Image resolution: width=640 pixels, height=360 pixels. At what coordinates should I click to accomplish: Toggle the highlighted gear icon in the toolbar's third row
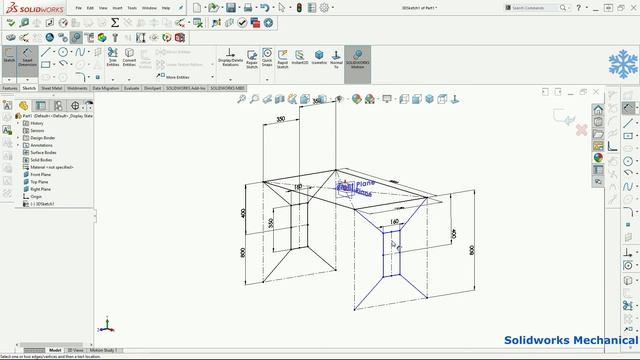(x=76, y=38)
